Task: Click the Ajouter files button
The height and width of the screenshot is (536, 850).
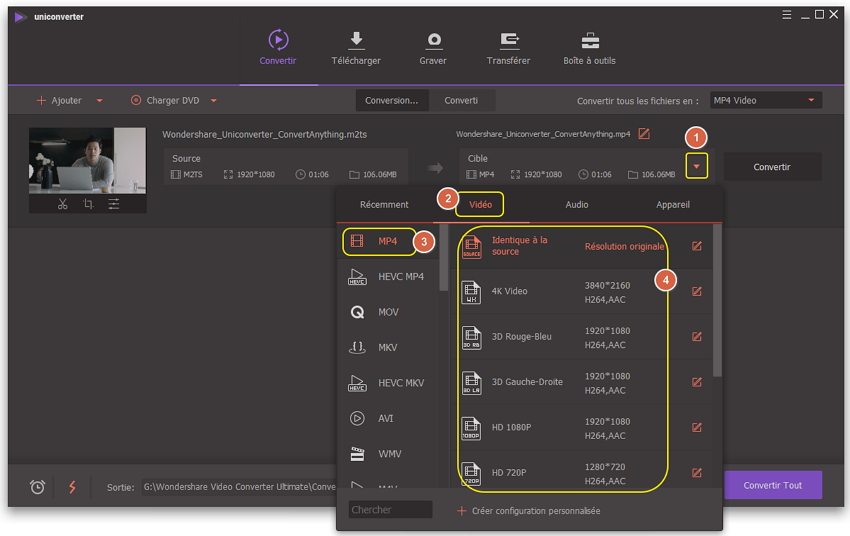Action: (59, 100)
